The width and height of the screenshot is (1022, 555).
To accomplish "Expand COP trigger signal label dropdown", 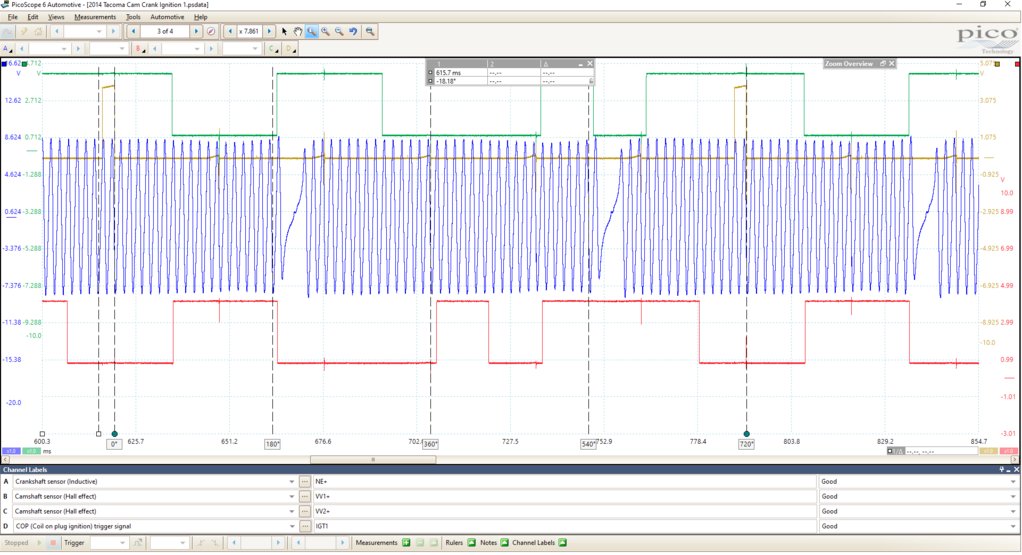I will coord(291,527).
